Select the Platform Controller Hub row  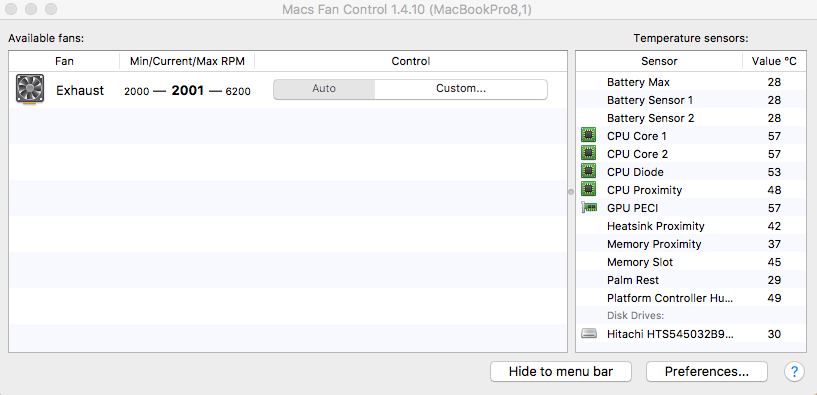point(690,298)
